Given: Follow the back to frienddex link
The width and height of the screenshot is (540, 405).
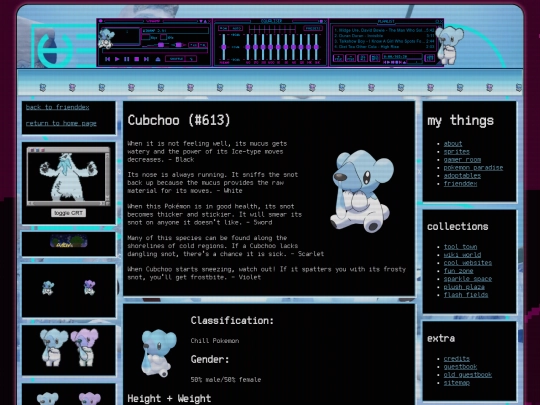Looking at the screenshot, I should point(58,107).
